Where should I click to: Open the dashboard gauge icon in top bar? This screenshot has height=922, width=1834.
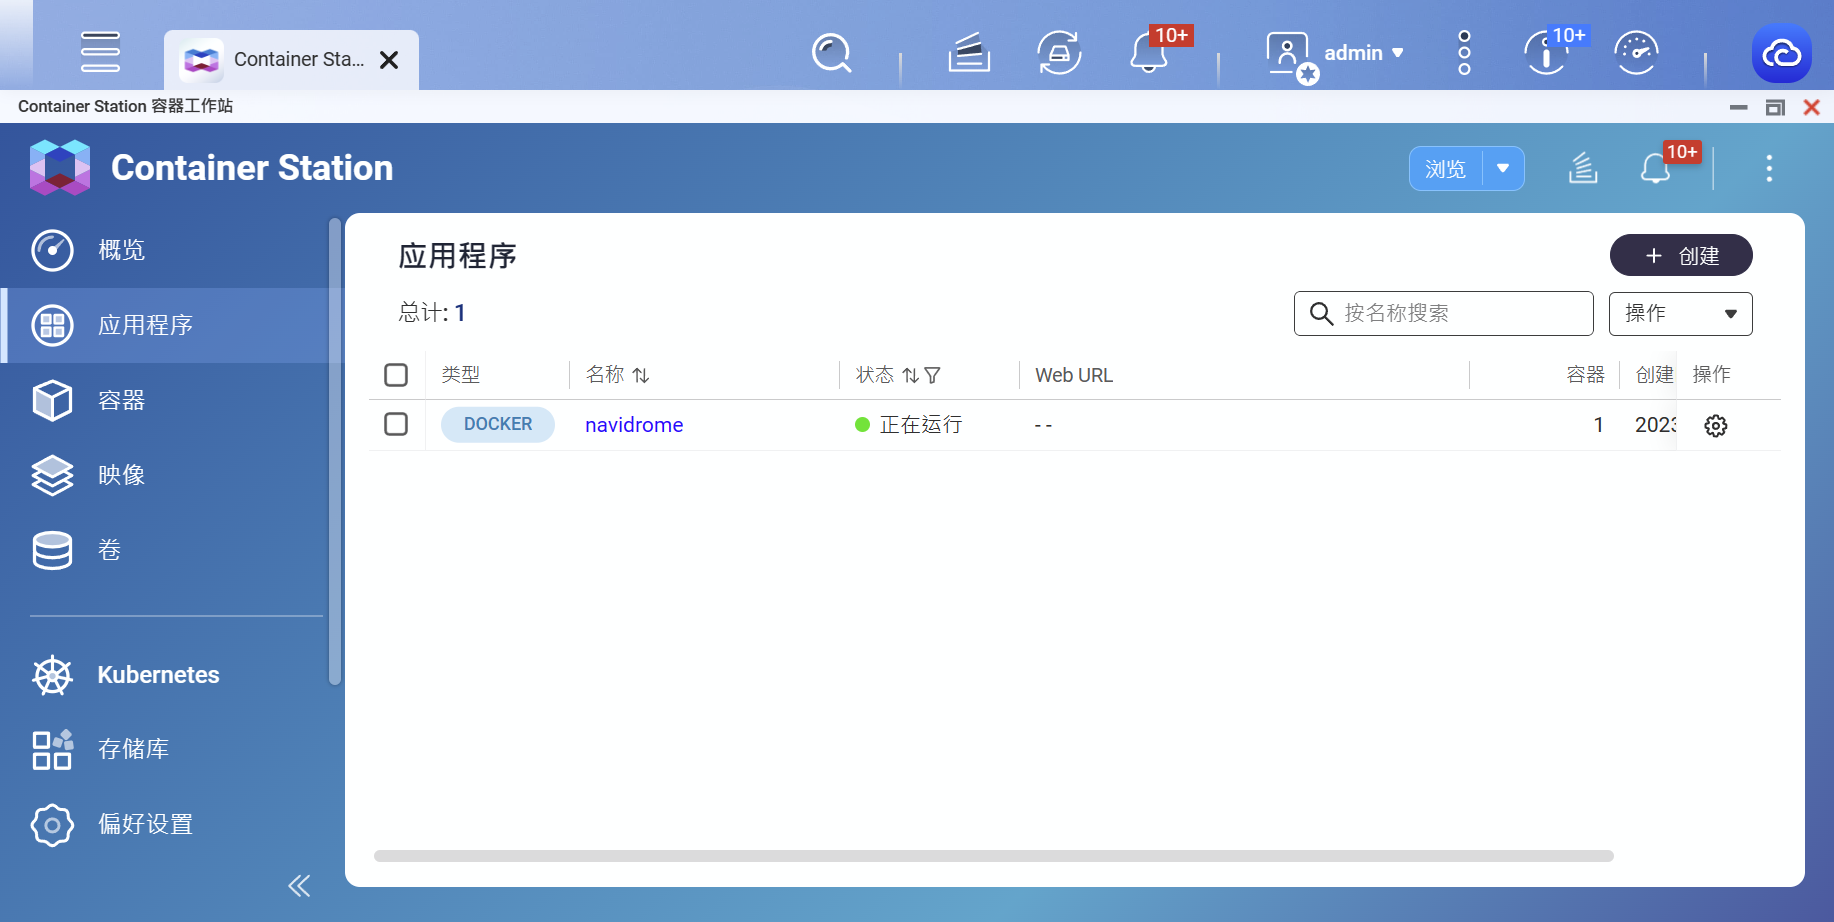pyautogui.click(x=1636, y=53)
